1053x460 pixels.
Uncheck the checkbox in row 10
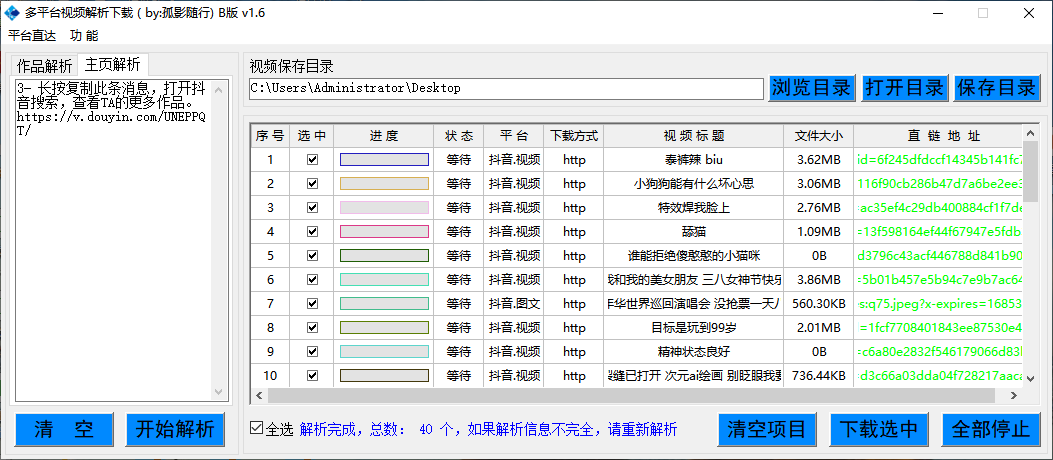pyautogui.click(x=312, y=375)
